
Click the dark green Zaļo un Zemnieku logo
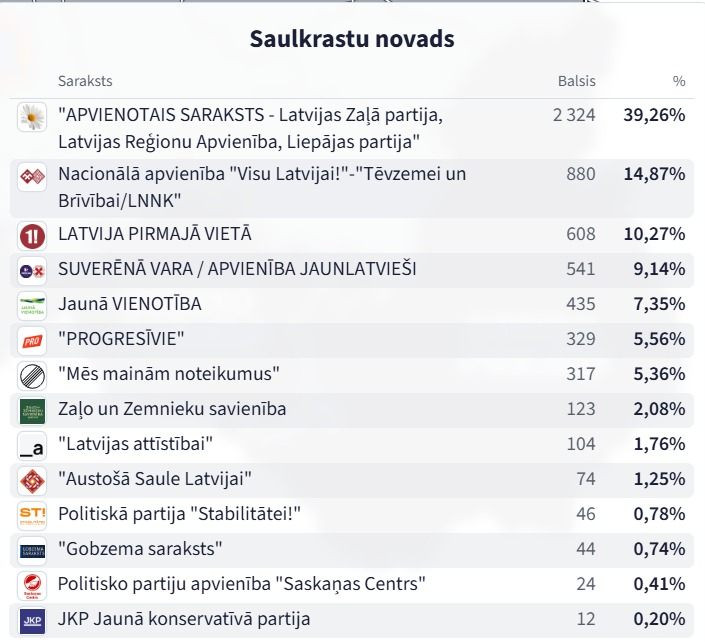(32, 411)
